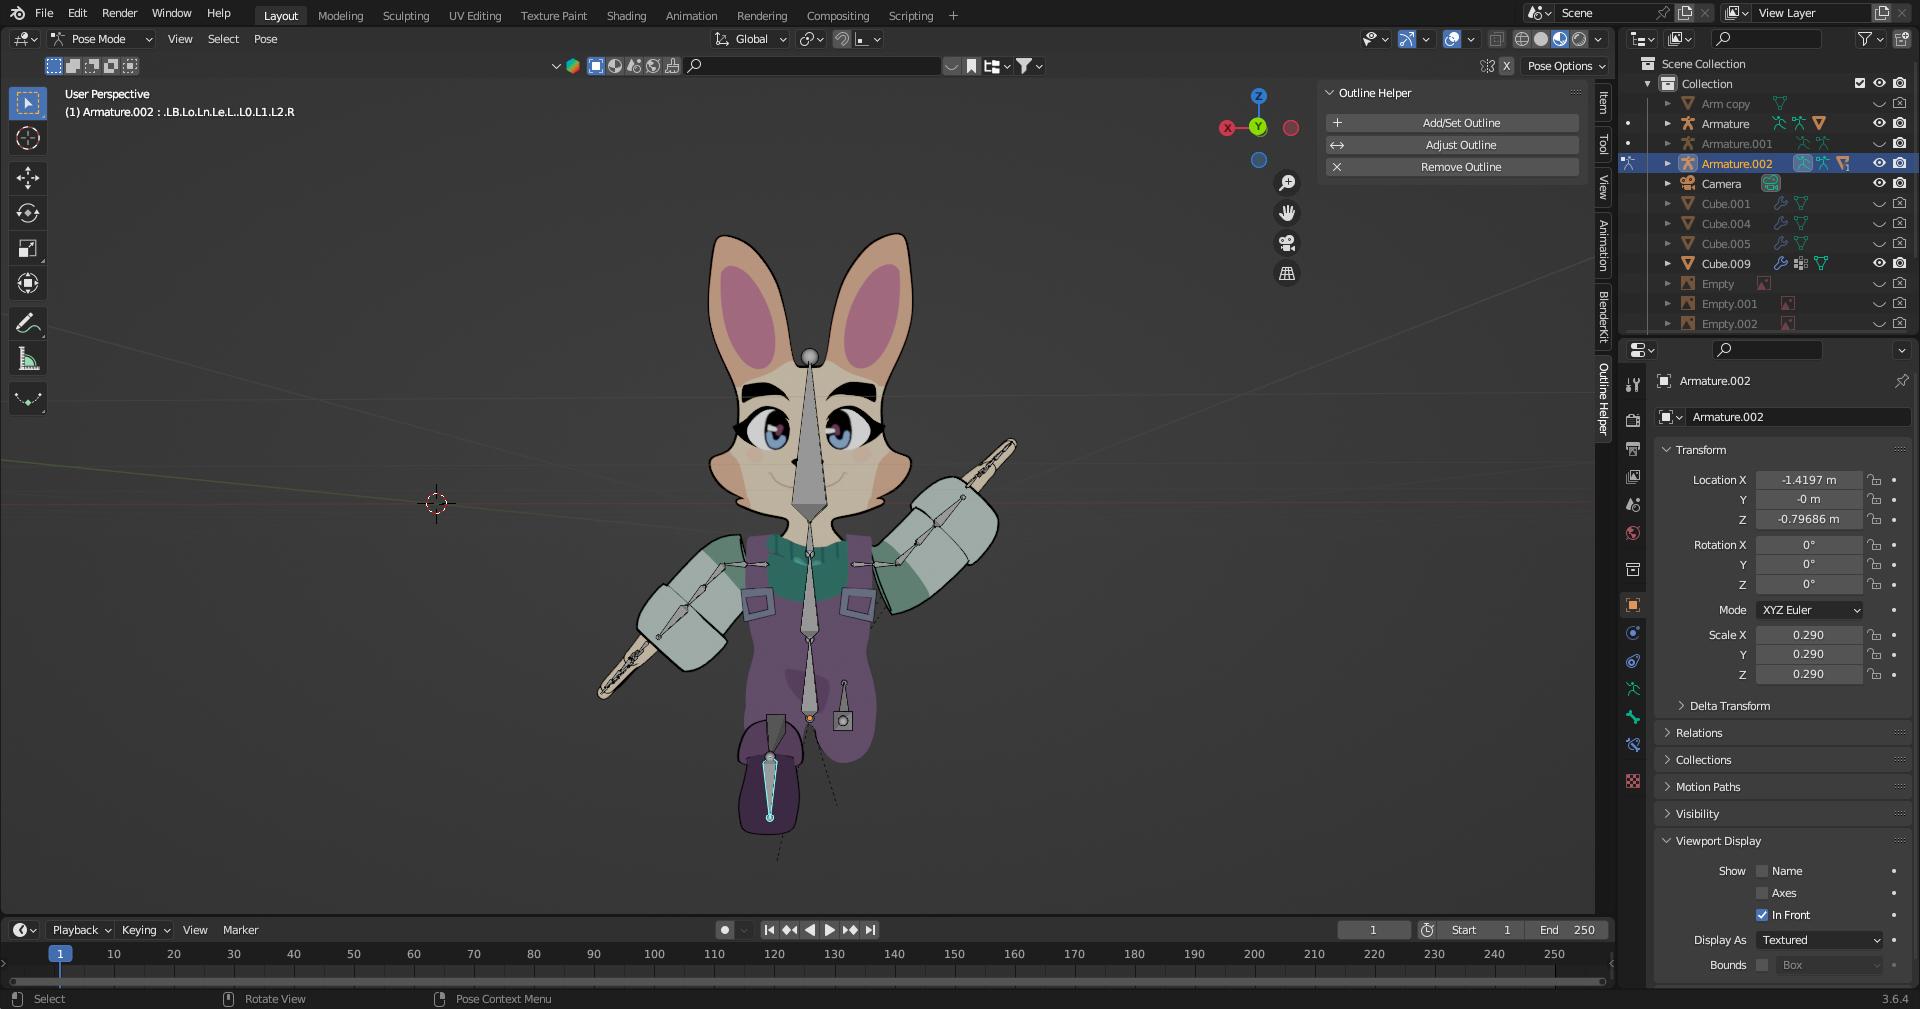Image resolution: width=1920 pixels, height=1009 pixels.
Task: Enable the Bounds checkbox
Action: pyautogui.click(x=1762, y=965)
